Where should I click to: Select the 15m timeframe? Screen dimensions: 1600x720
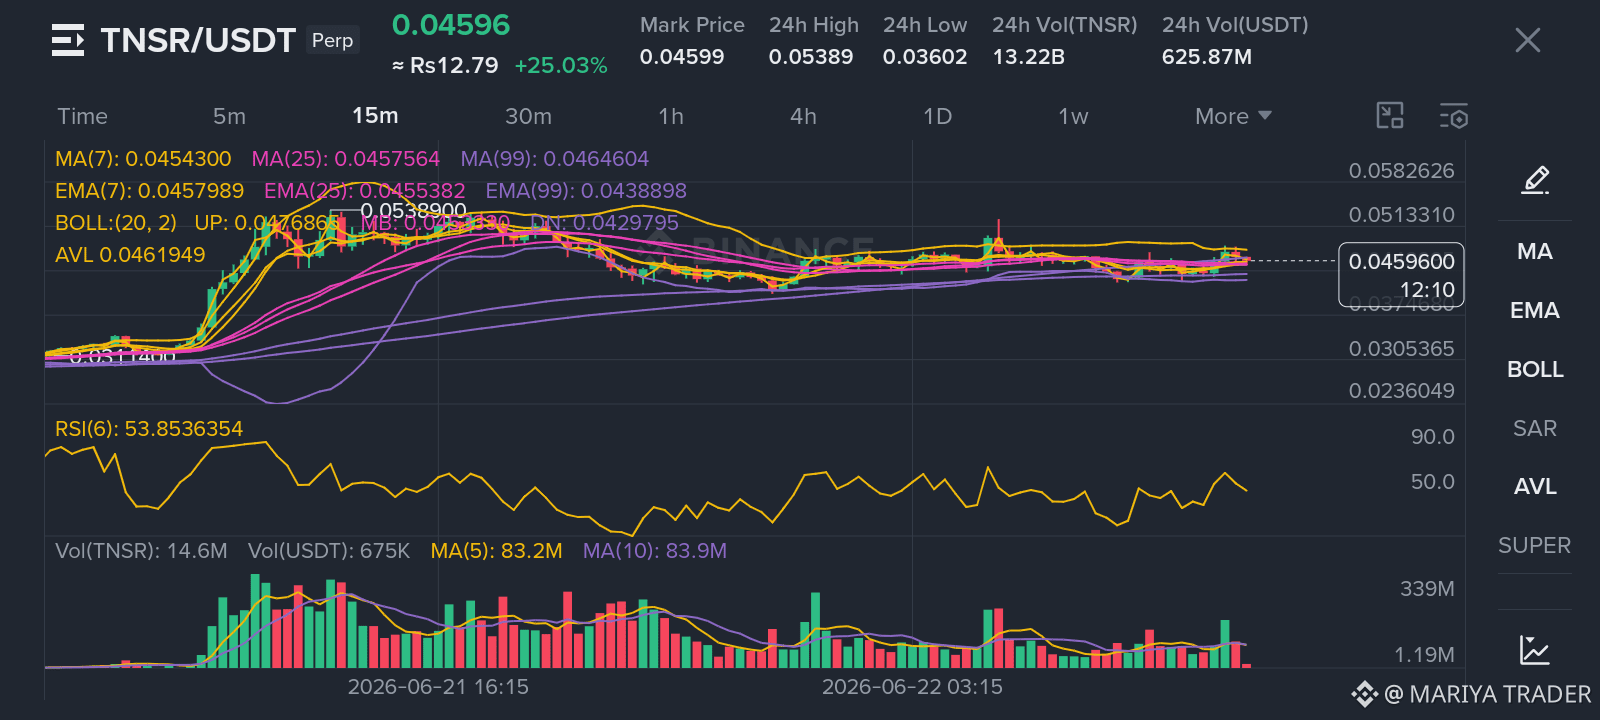(x=375, y=116)
